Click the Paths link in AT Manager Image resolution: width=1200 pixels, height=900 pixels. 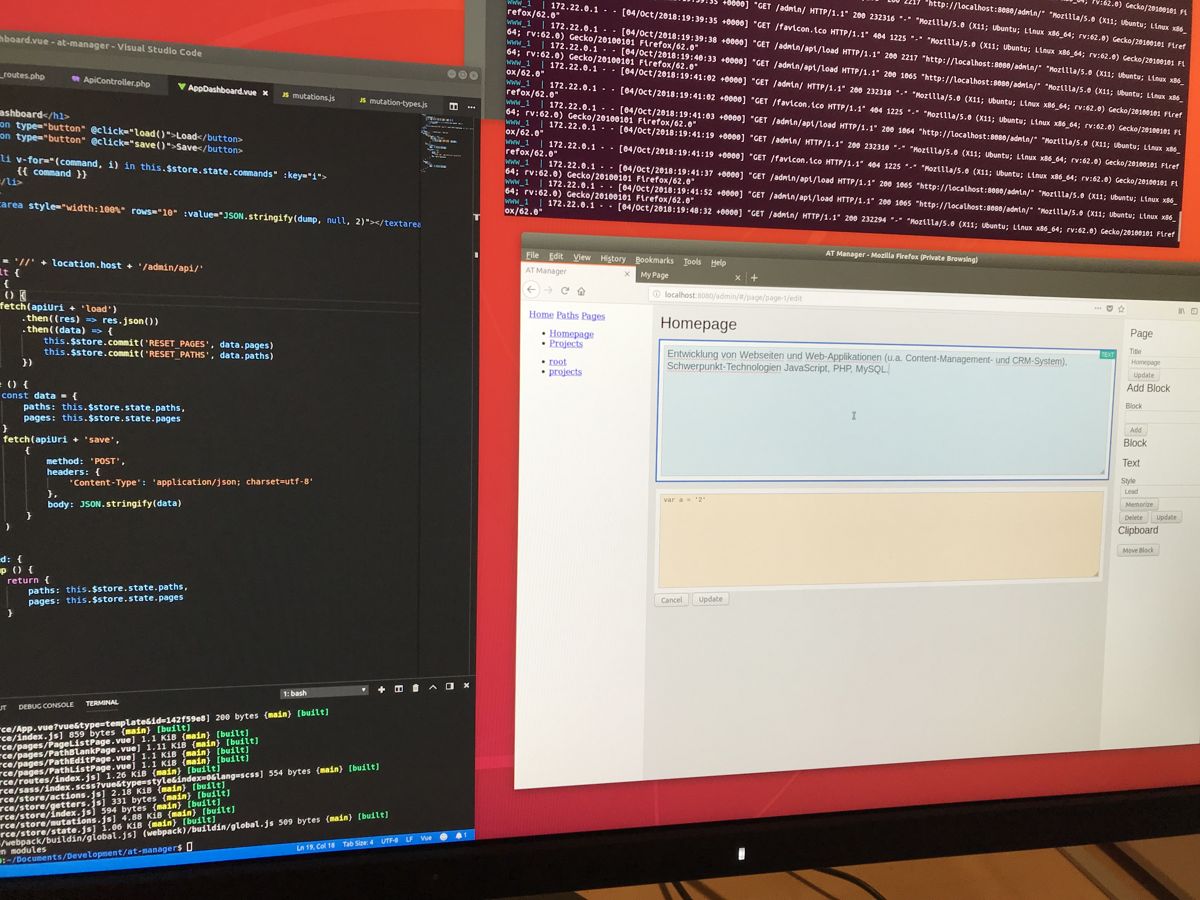(x=567, y=315)
